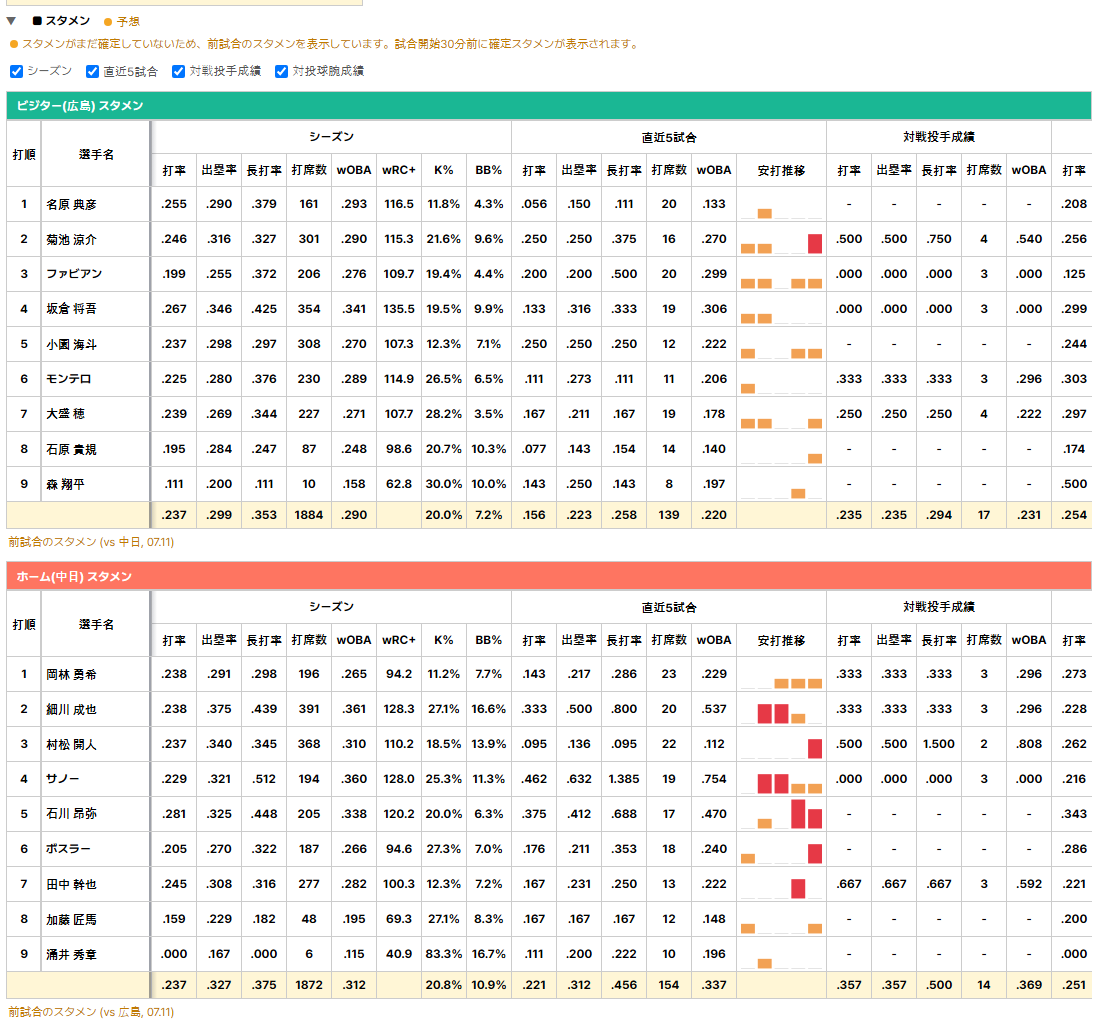Sort by K% column in home table

(x=443, y=640)
